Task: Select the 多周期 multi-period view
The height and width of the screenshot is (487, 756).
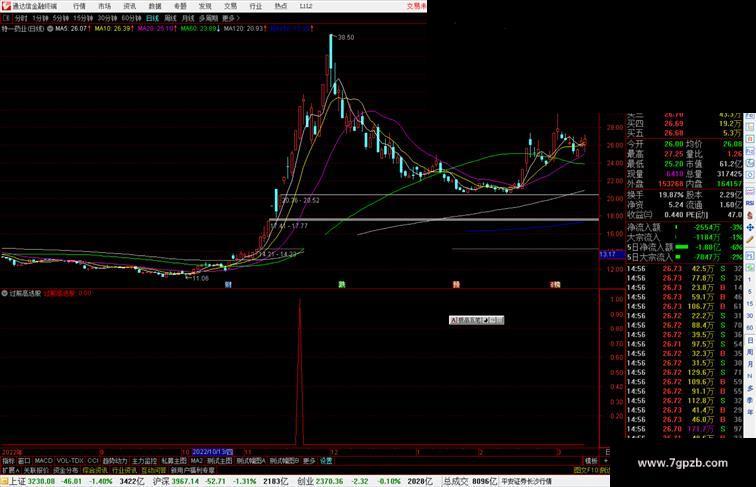Action: point(208,18)
